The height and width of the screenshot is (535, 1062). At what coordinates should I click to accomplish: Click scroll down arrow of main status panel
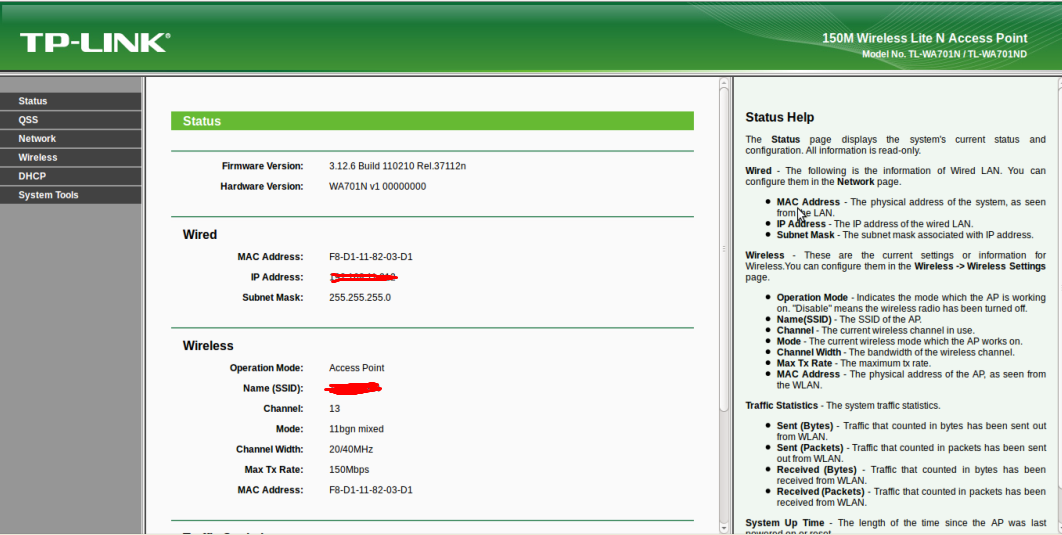coord(724,528)
